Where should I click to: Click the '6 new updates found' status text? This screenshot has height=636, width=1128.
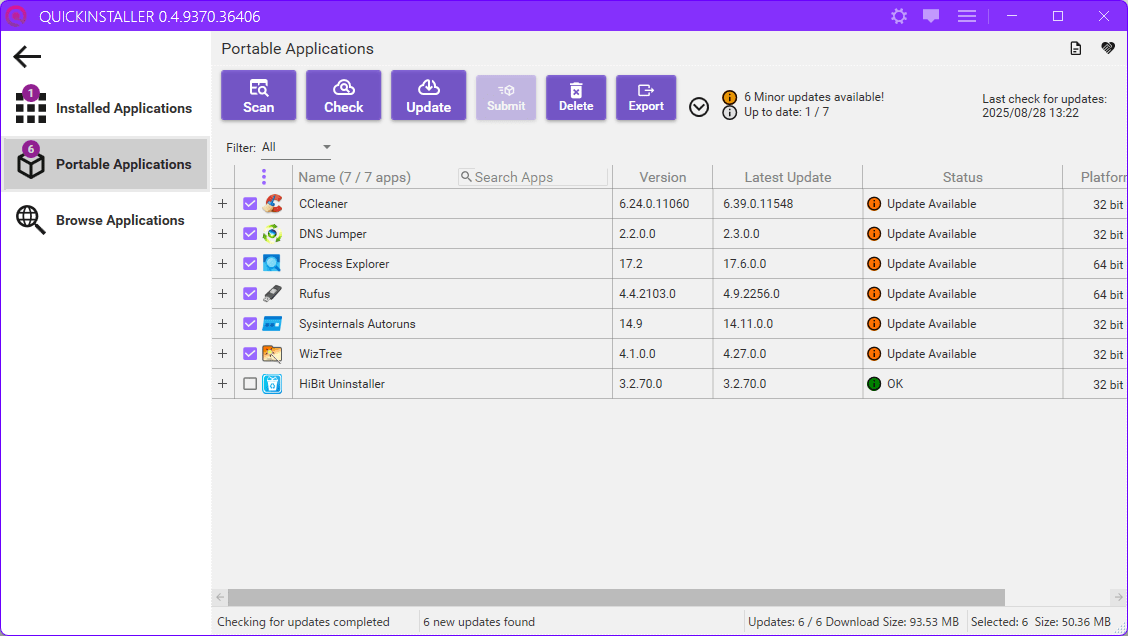coord(479,622)
